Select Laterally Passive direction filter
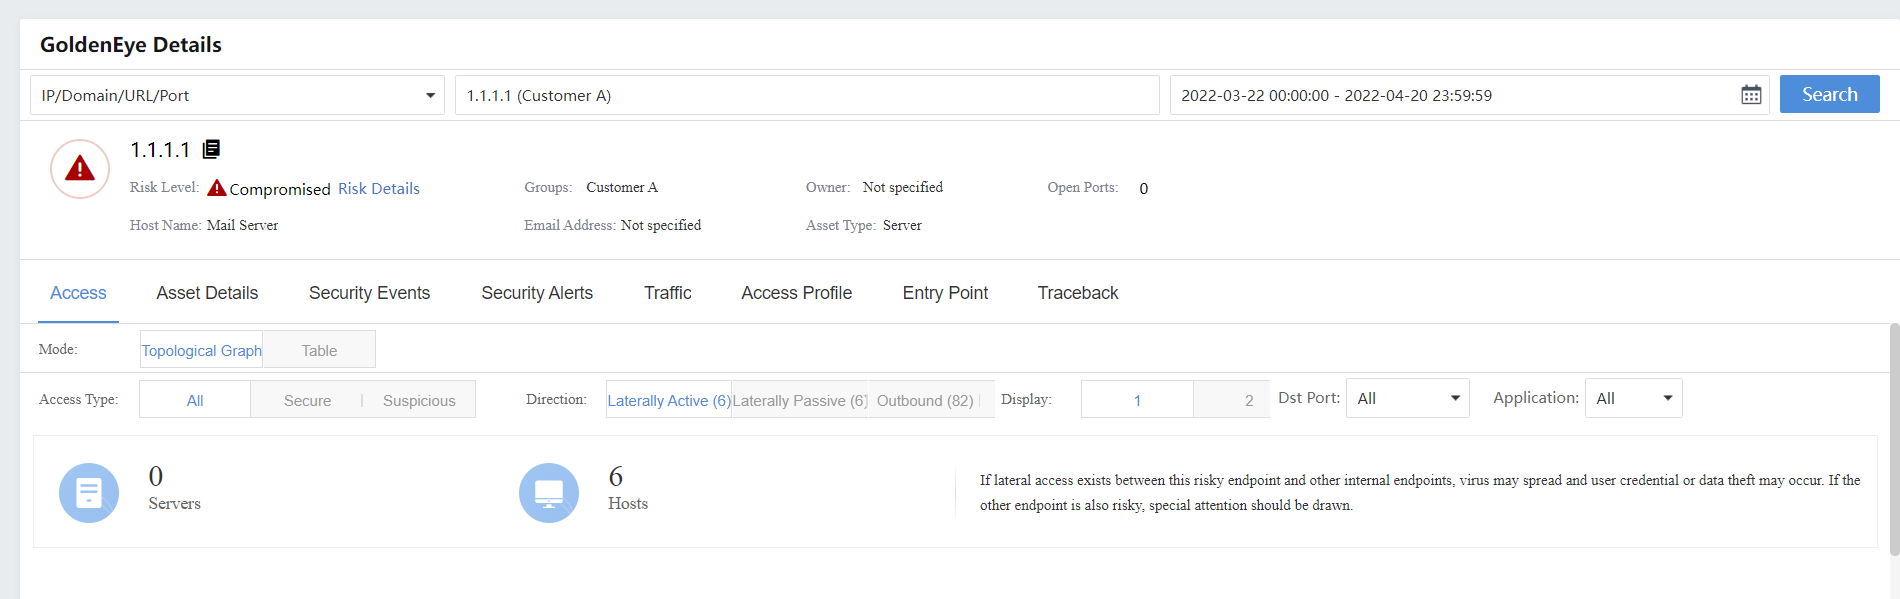Image resolution: width=1900 pixels, height=599 pixels. click(799, 400)
